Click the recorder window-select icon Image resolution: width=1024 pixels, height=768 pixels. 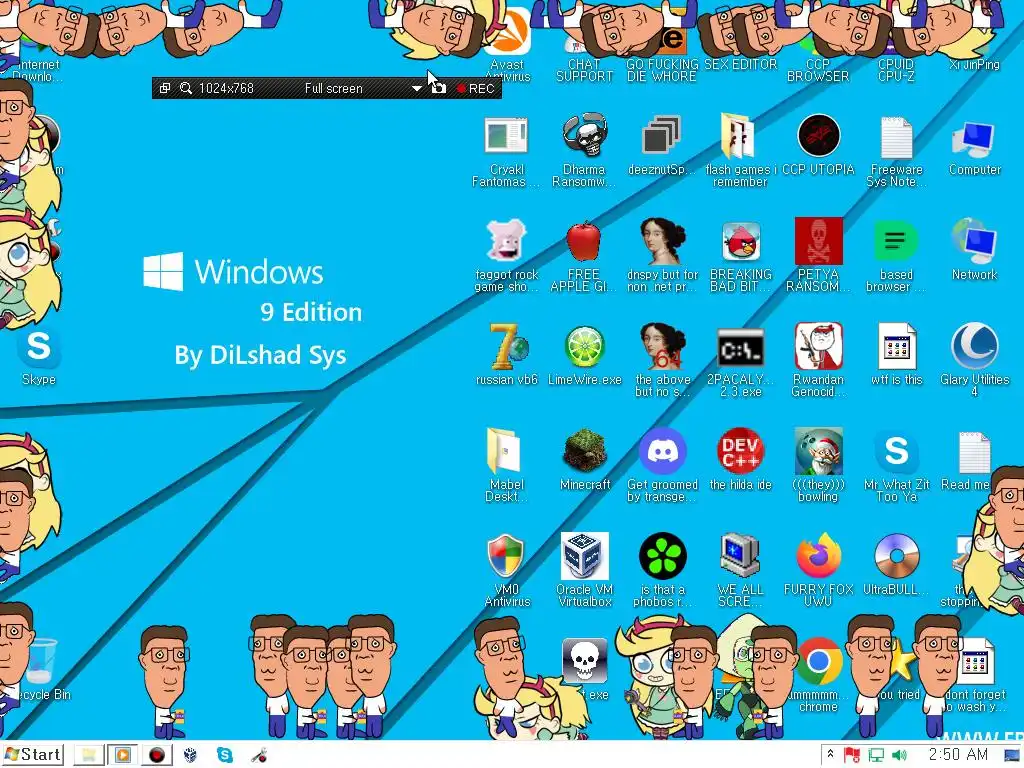tap(165, 88)
